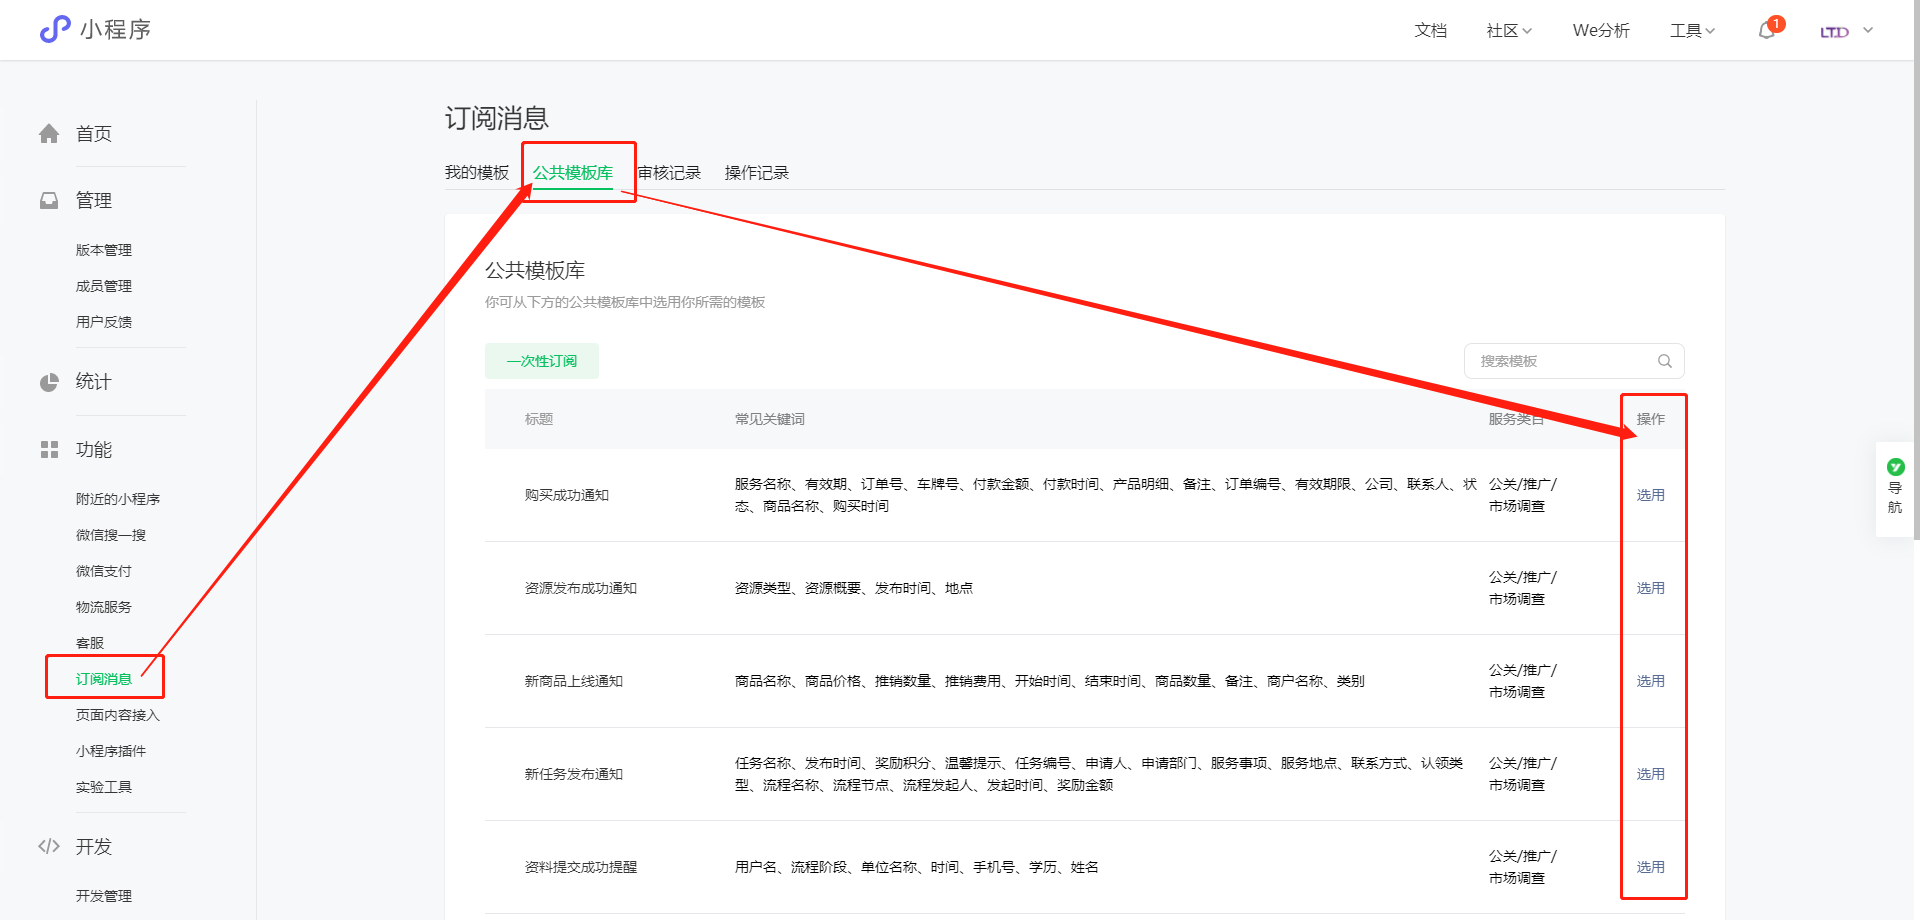Viewport: 1920px width, 920px height.
Task: Click the management inbox icon
Action: (49, 201)
